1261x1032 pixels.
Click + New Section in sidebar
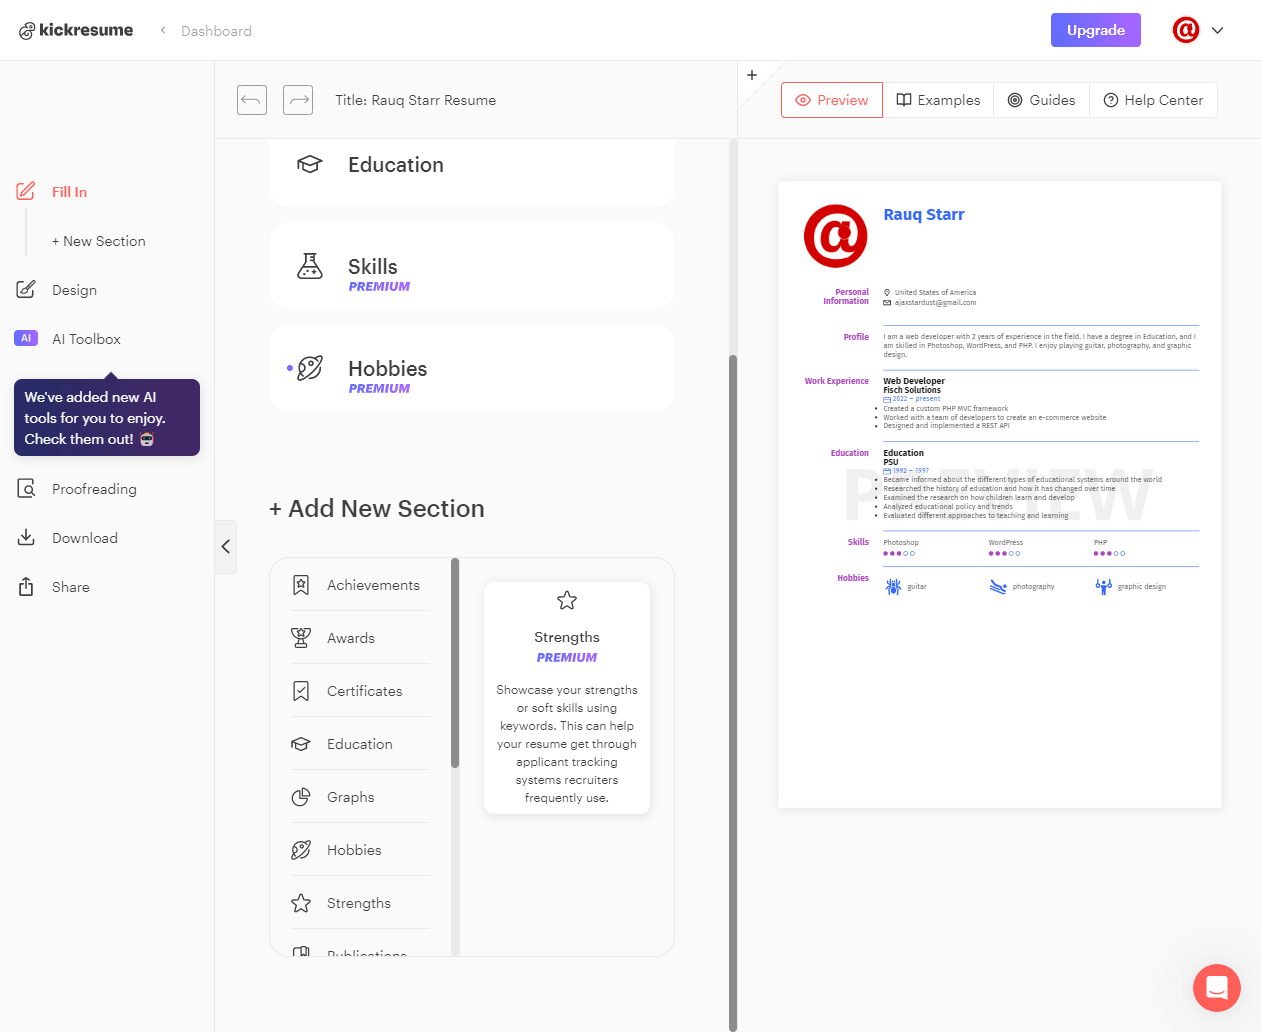pos(99,241)
